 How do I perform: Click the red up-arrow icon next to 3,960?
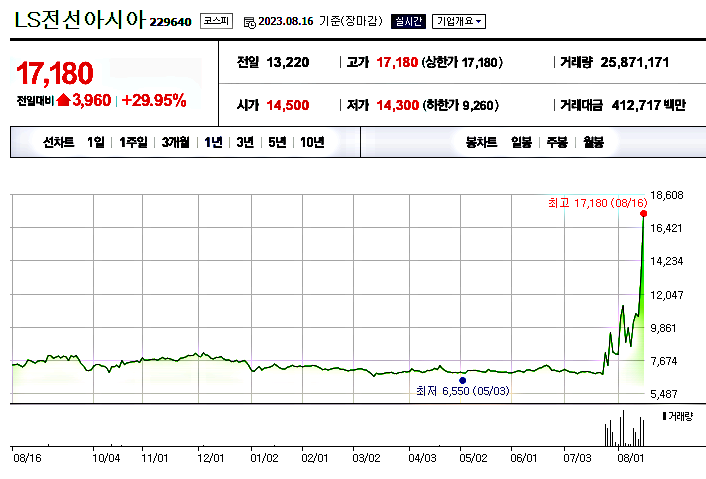pos(63,99)
